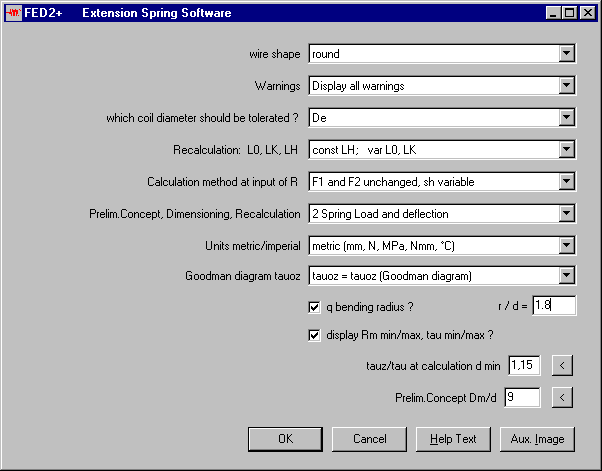This screenshot has width=602, height=471.
Task: Open Calculation method at input of R dropdown
Action: (567, 182)
